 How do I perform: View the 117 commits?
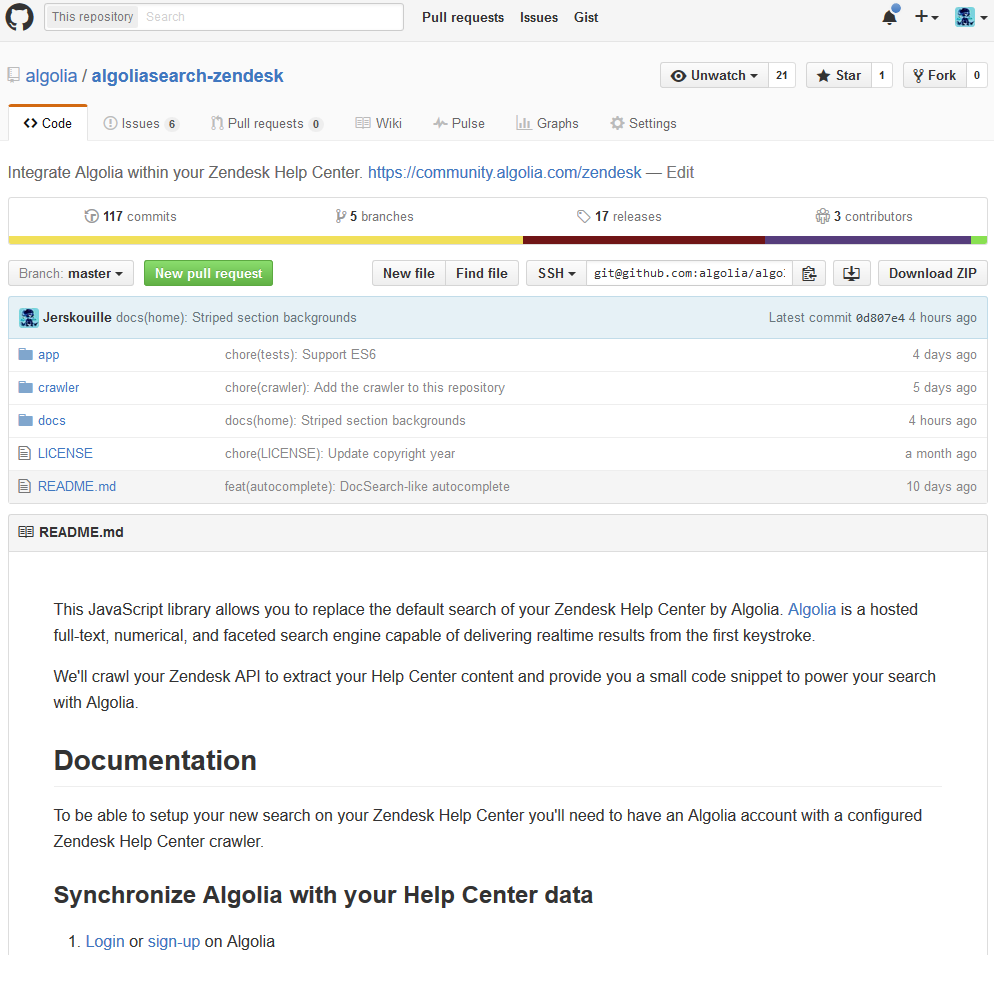click(131, 217)
